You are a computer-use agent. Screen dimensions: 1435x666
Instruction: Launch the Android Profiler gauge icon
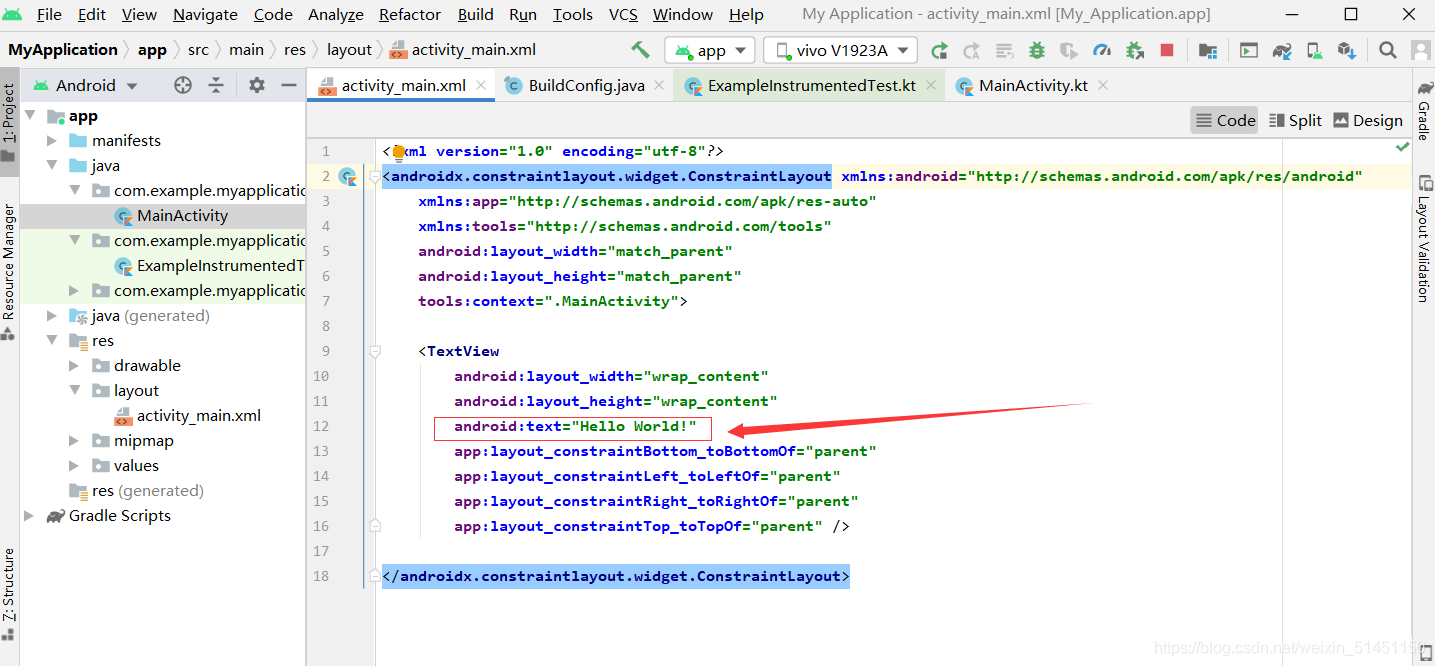click(x=1103, y=49)
